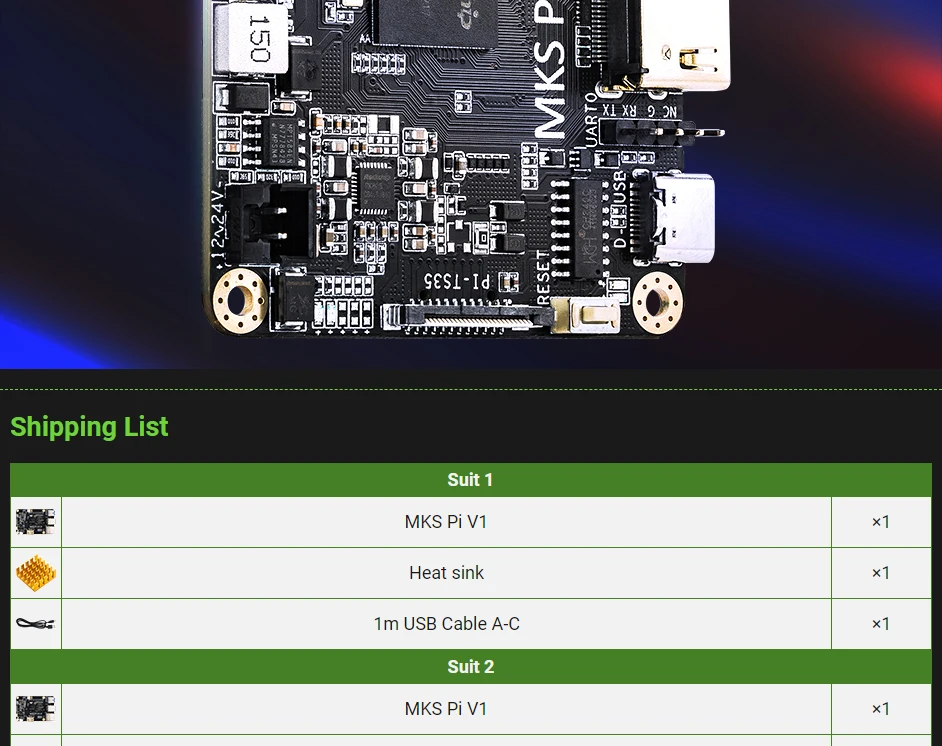Click the ×1 cell under Suit 2
The image size is (942, 746).
coord(880,708)
